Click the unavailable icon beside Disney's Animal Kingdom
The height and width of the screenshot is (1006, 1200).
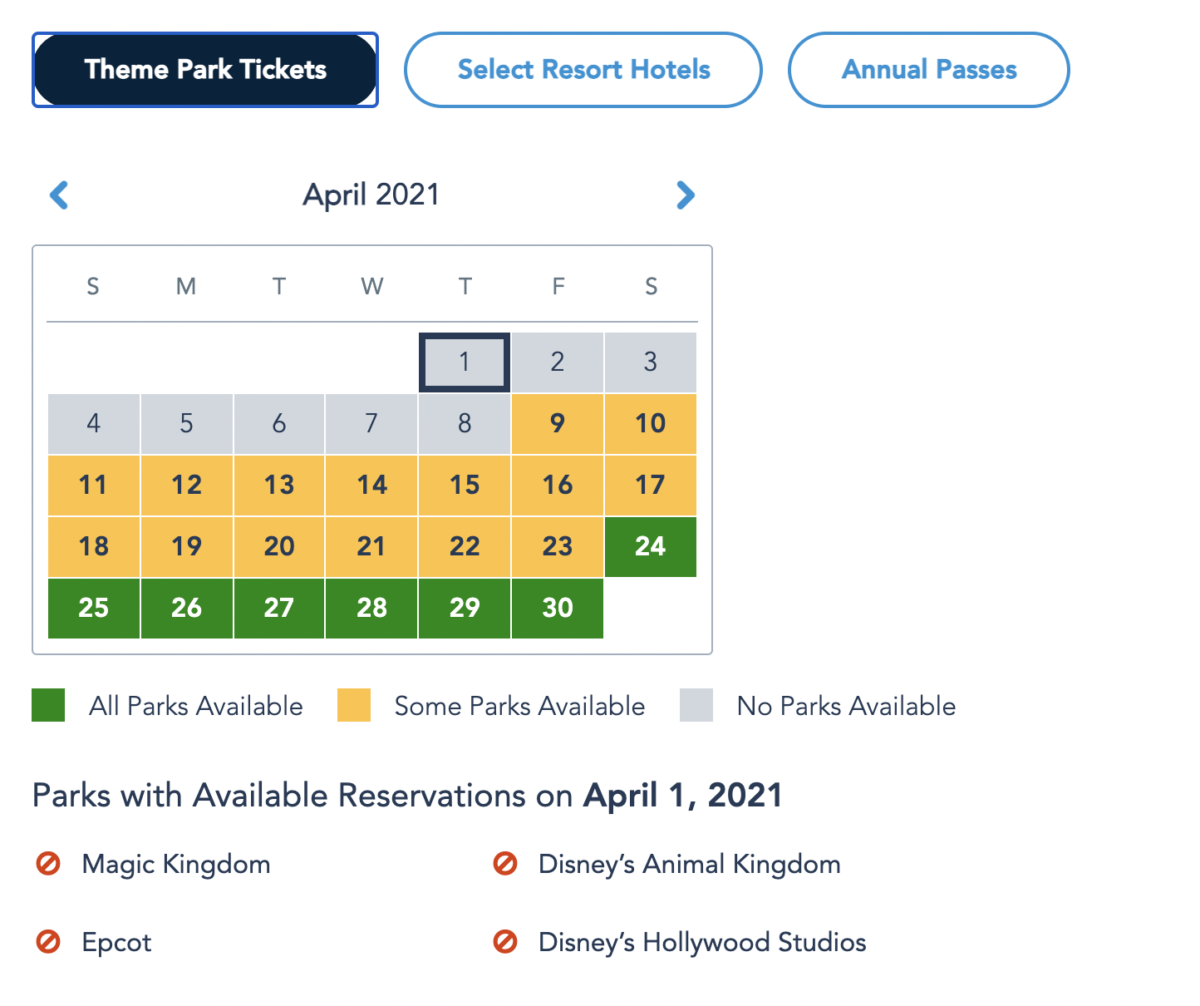pyautogui.click(x=505, y=864)
